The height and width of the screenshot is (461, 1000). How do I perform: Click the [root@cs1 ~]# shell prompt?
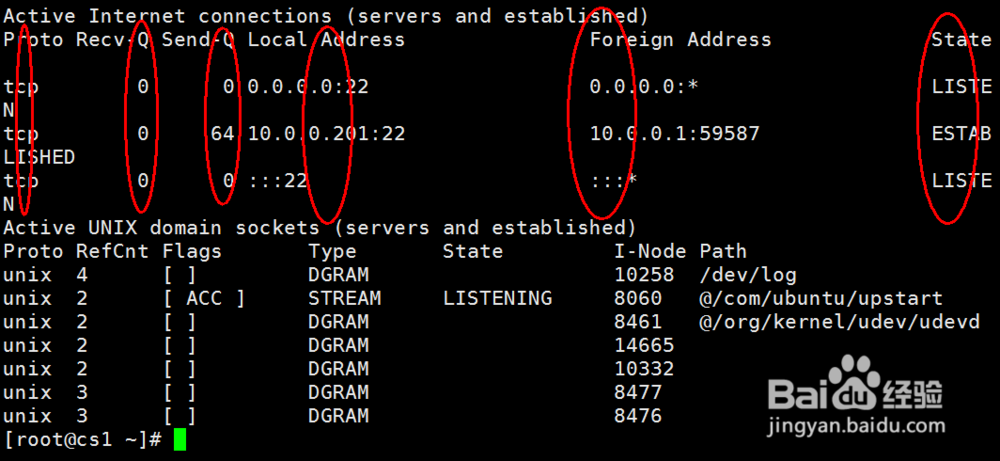pyautogui.click(x=83, y=440)
